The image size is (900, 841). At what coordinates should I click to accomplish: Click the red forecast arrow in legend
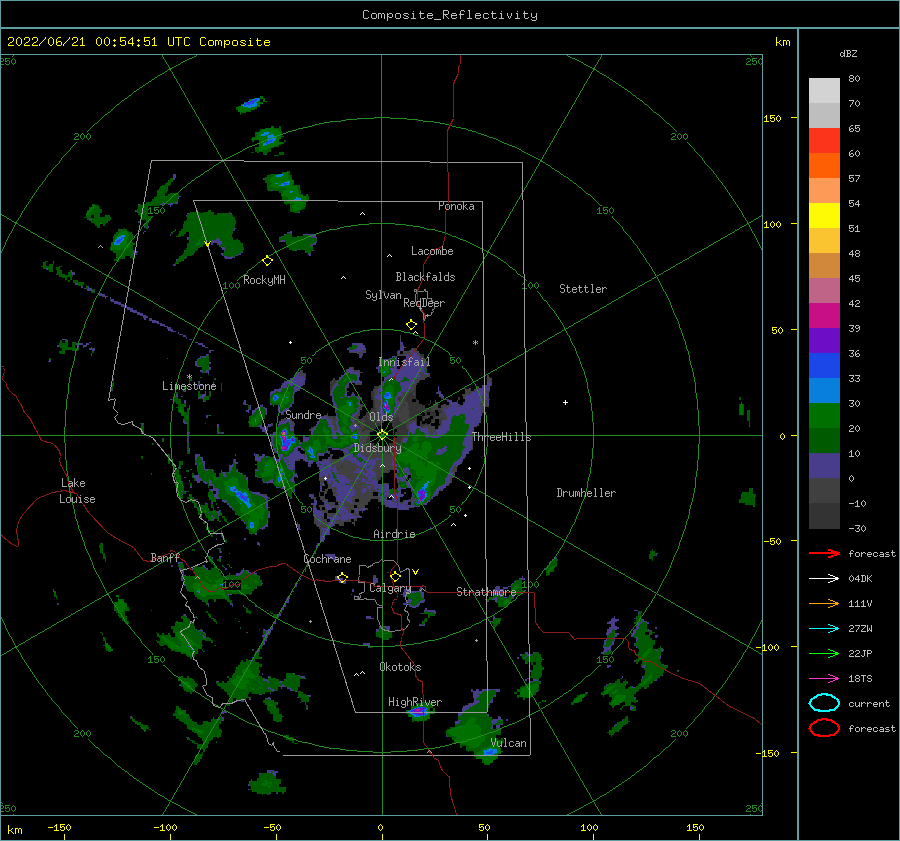(x=824, y=553)
